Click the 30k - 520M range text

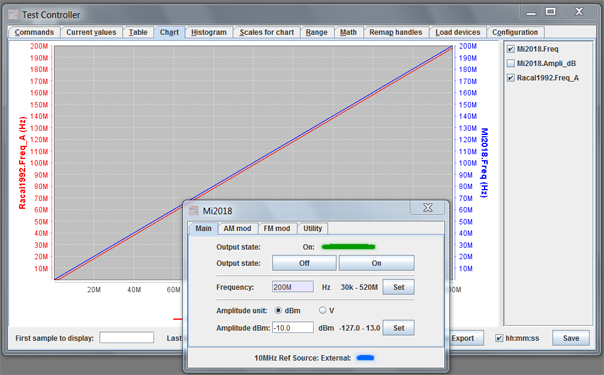359,287
